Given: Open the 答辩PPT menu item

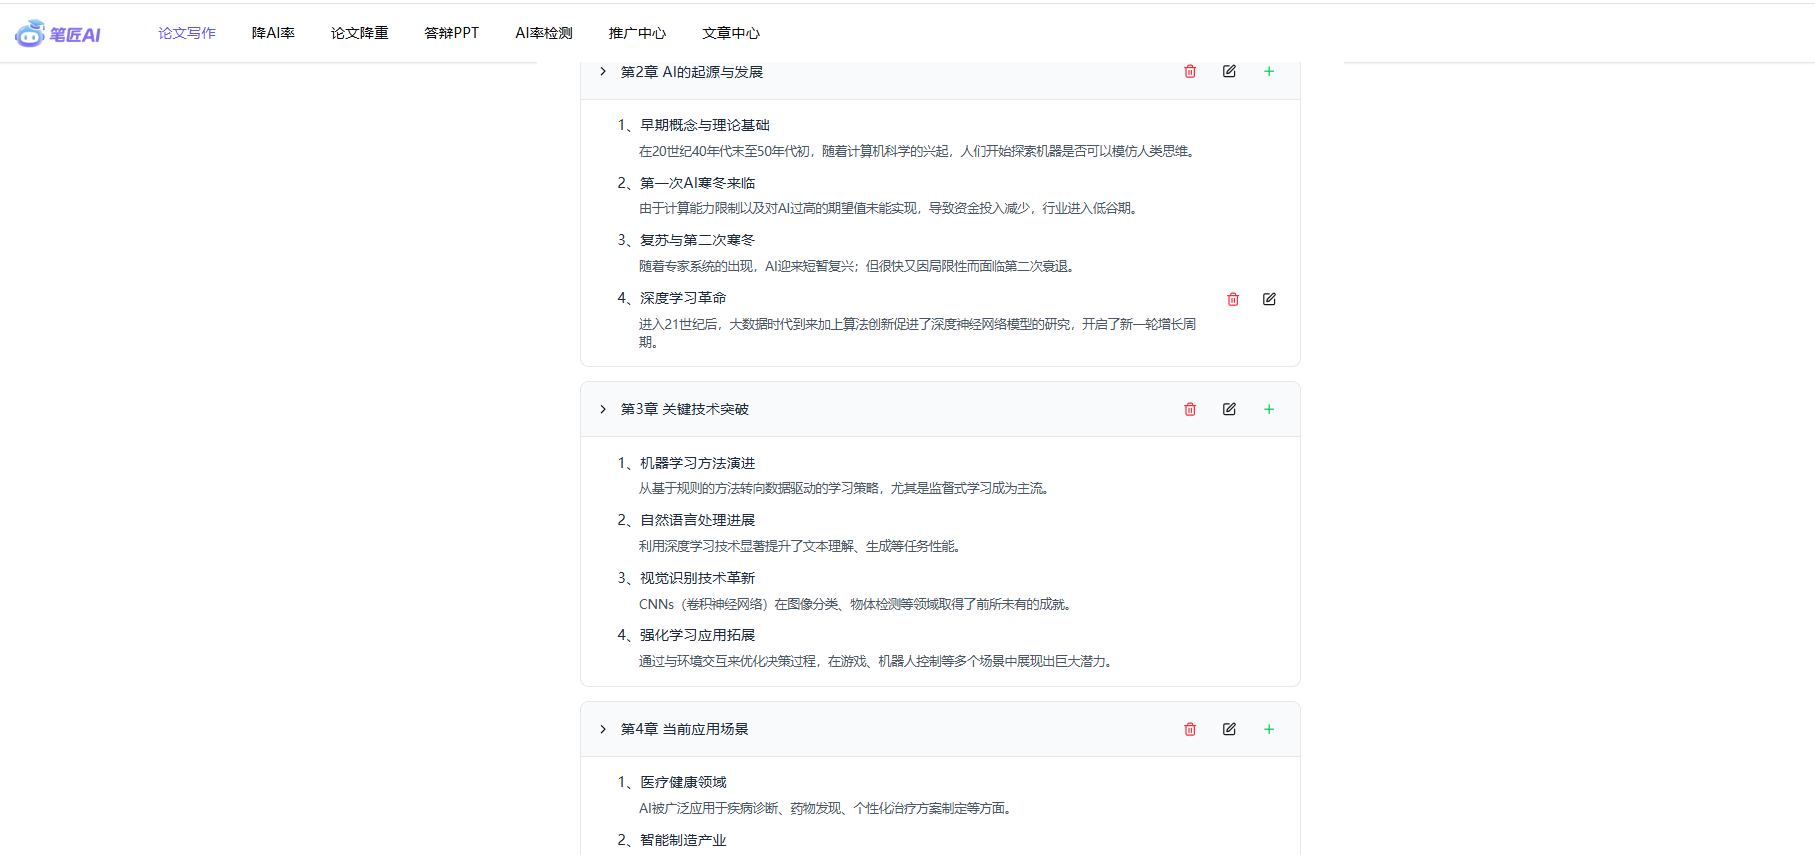Looking at the screenshot, I should 451,33.
